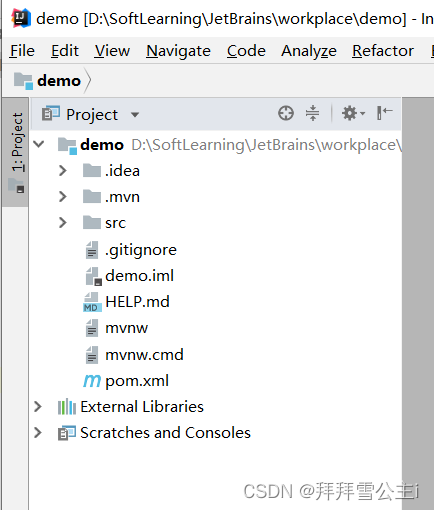This screenshot has height=510, width=434.
Task: Click the MD icon beside HELP.md
Action: tap(92, 302)
